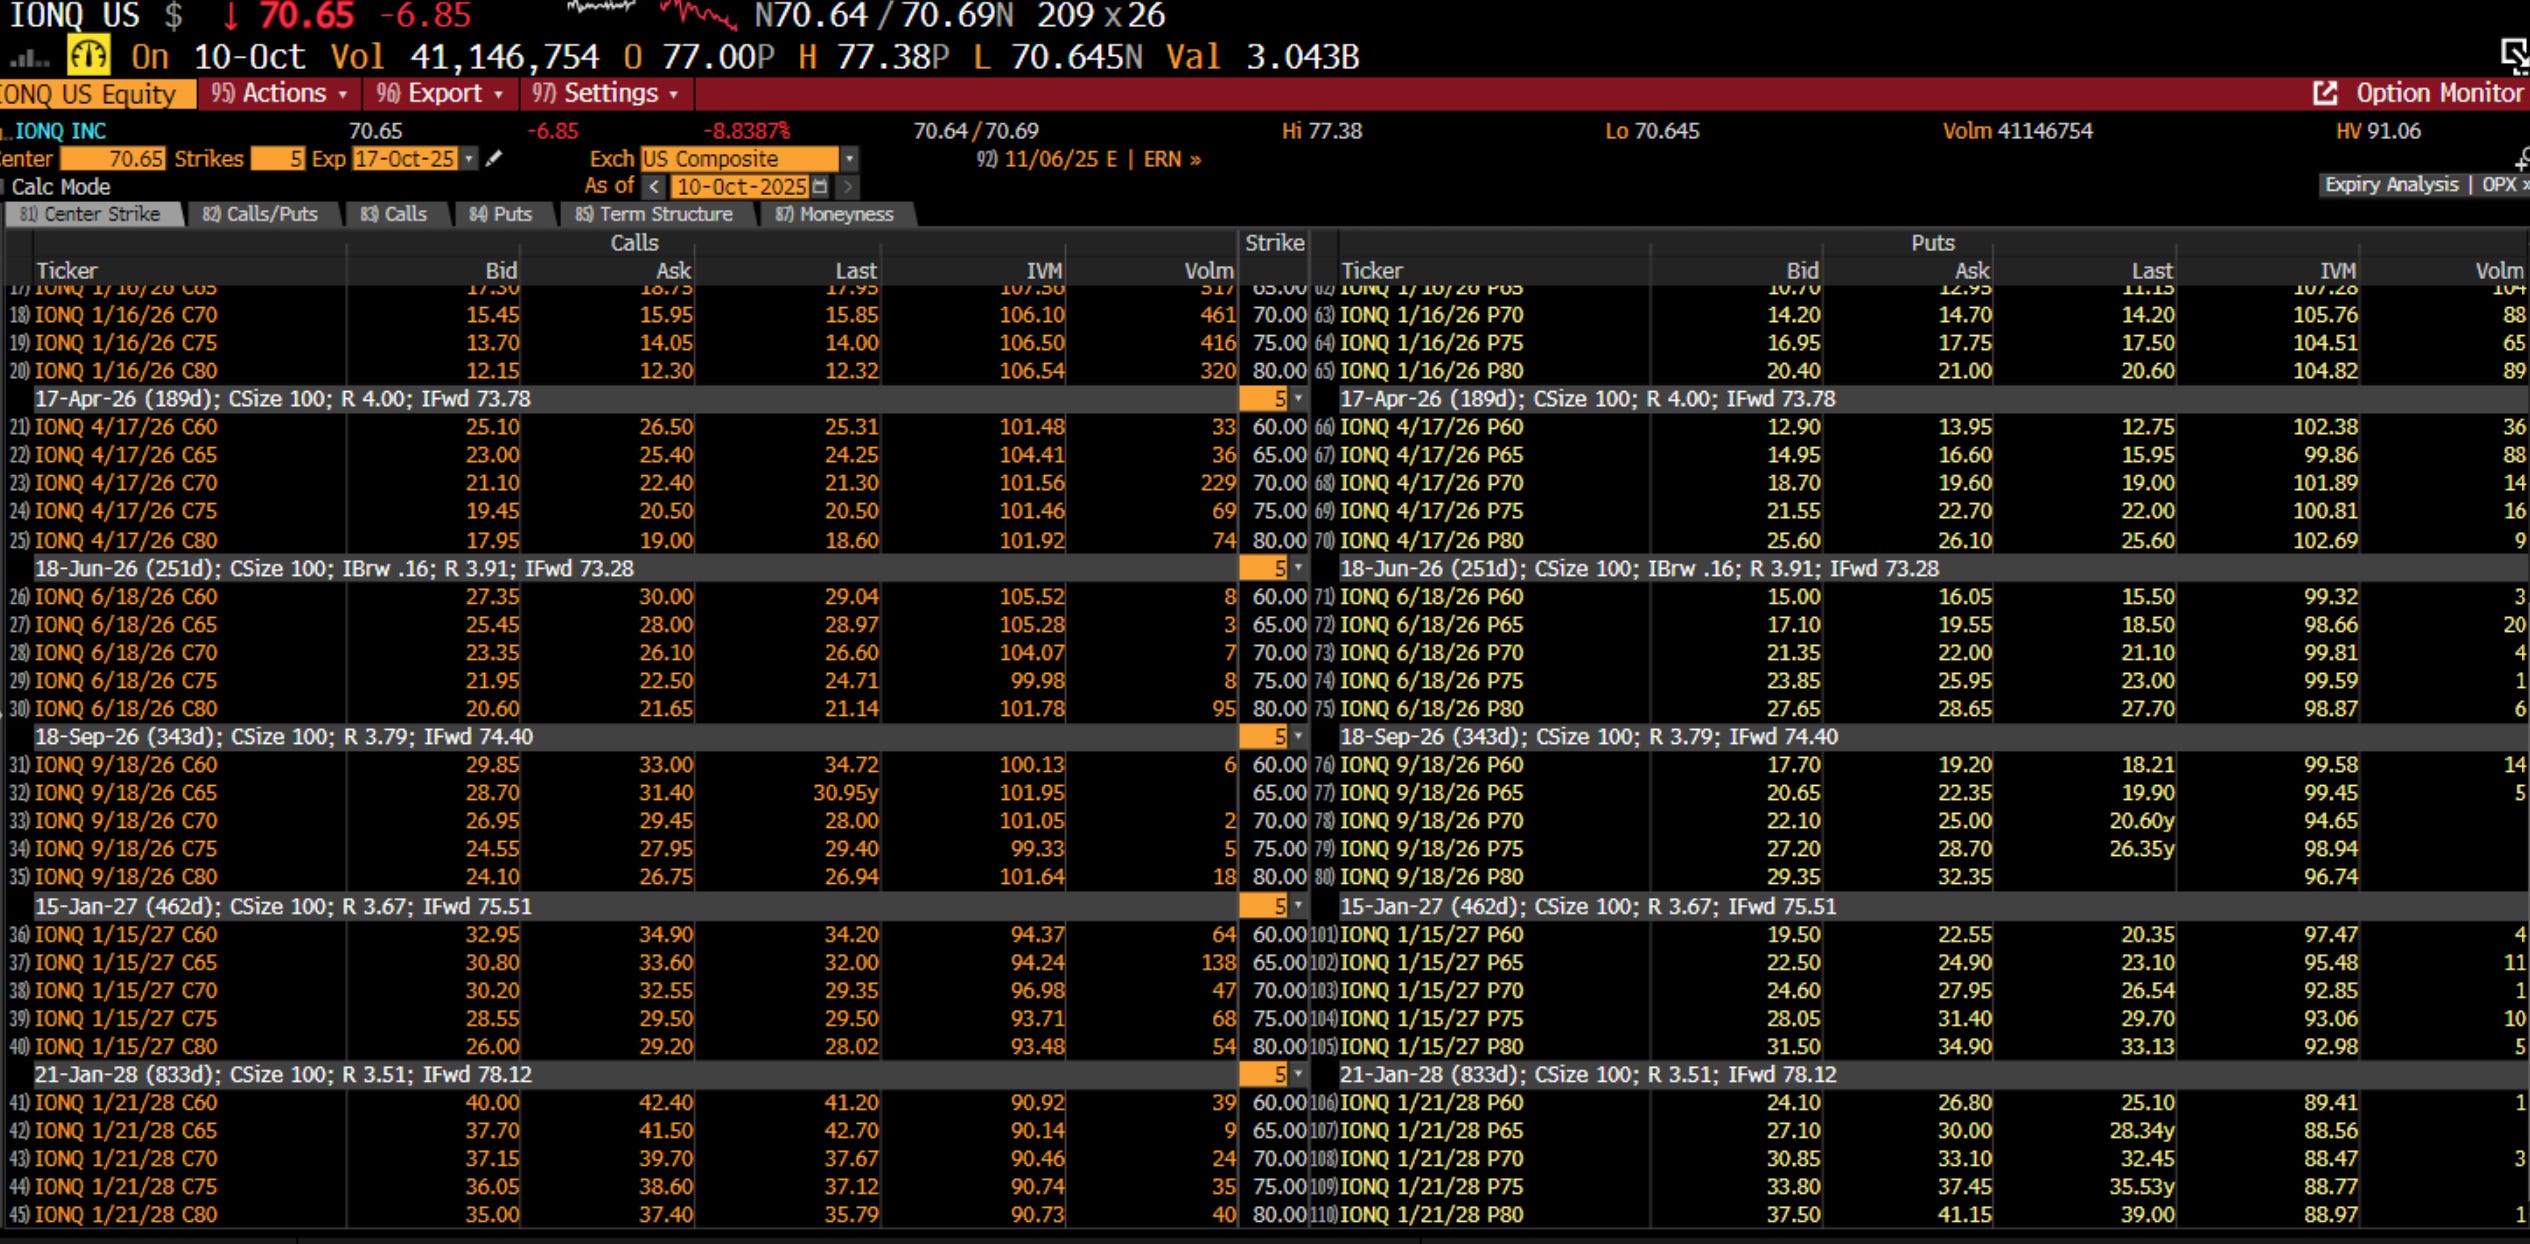Open the Export menu
This screenshot has height=1244, width=2530.
(x=444, y=93)
